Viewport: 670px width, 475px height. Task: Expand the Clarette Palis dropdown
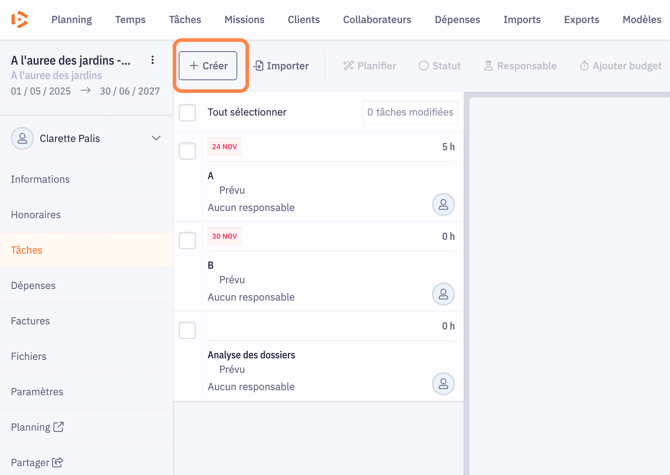(x=156, y=139)
